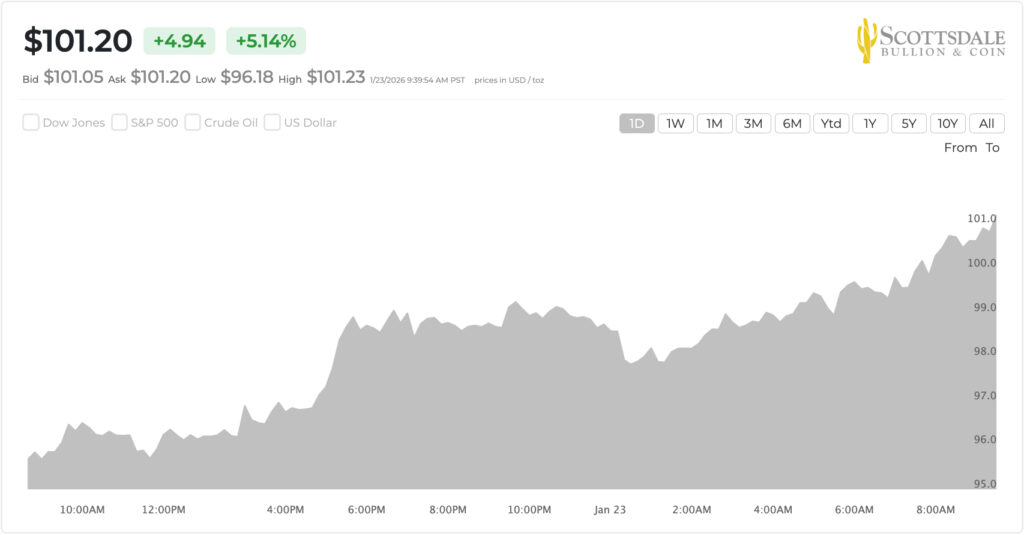Select the 1D time range
Image resolution: width=1024 pixels, height=535 pixels.
pos(637,123)
